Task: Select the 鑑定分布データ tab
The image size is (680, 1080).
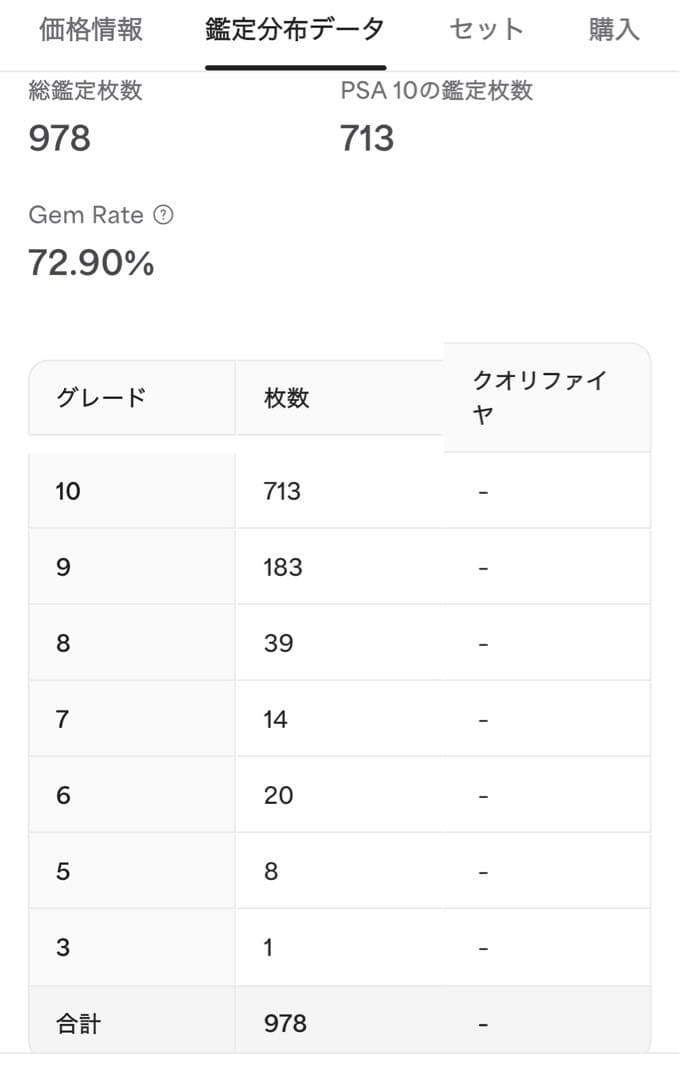Action: point(295,30)
